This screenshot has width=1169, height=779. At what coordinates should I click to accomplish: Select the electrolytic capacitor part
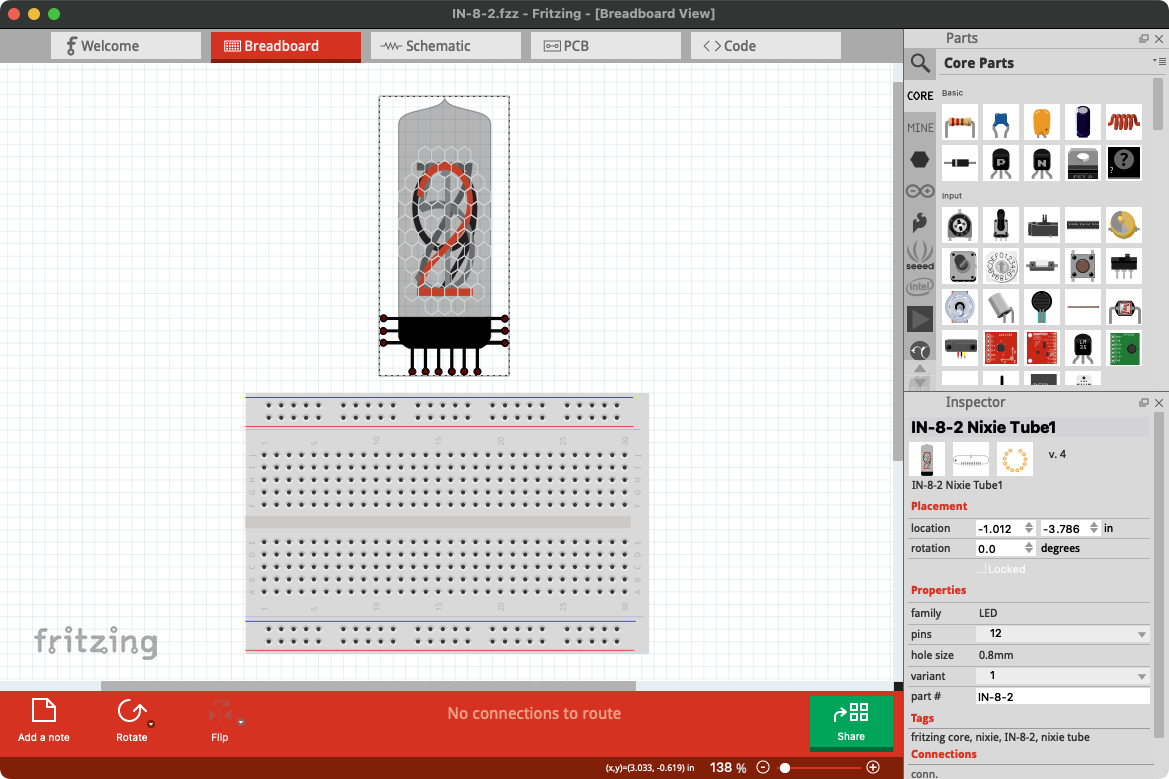click(x=1083, y=123)
